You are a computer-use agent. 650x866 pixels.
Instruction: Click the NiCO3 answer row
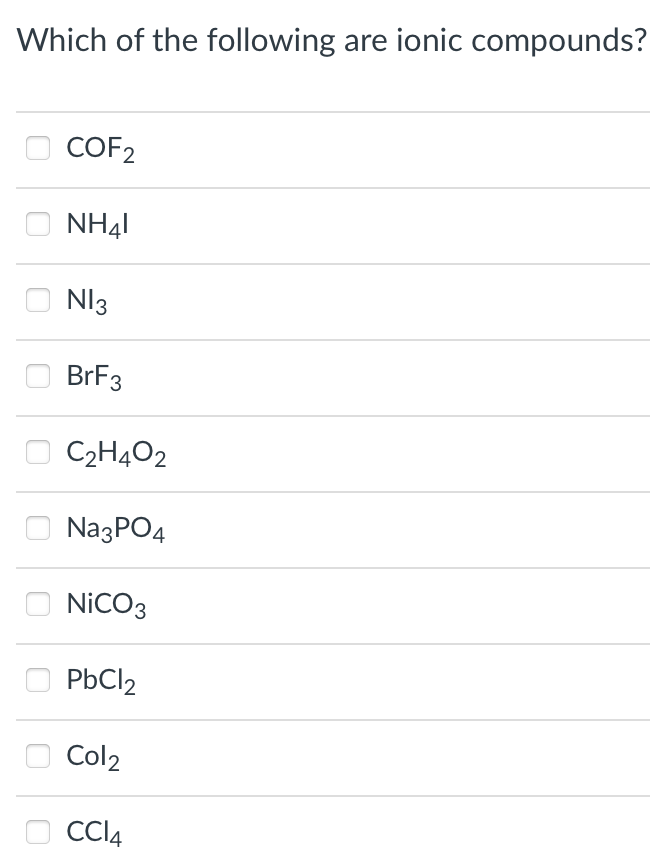[x=106, y=604]
